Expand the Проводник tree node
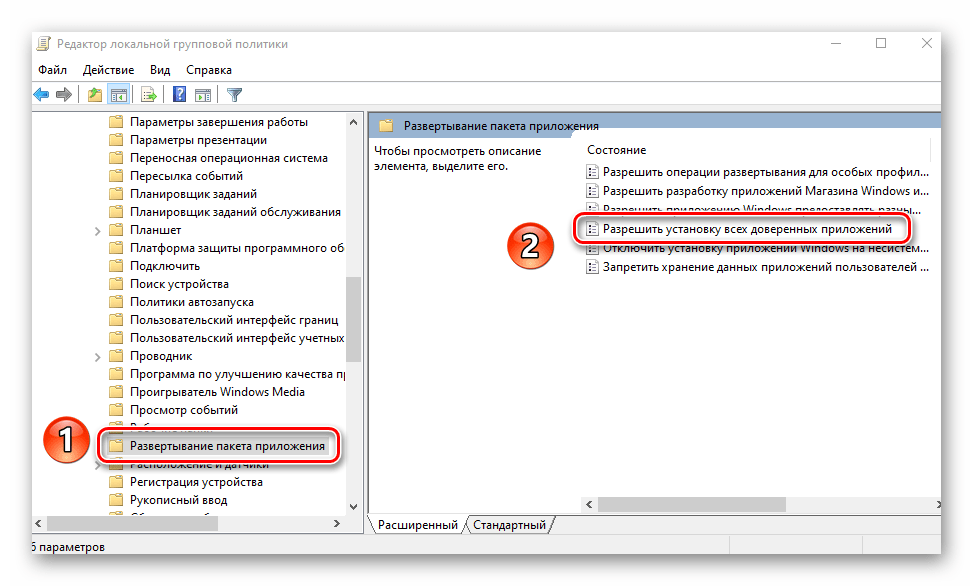 97,356
